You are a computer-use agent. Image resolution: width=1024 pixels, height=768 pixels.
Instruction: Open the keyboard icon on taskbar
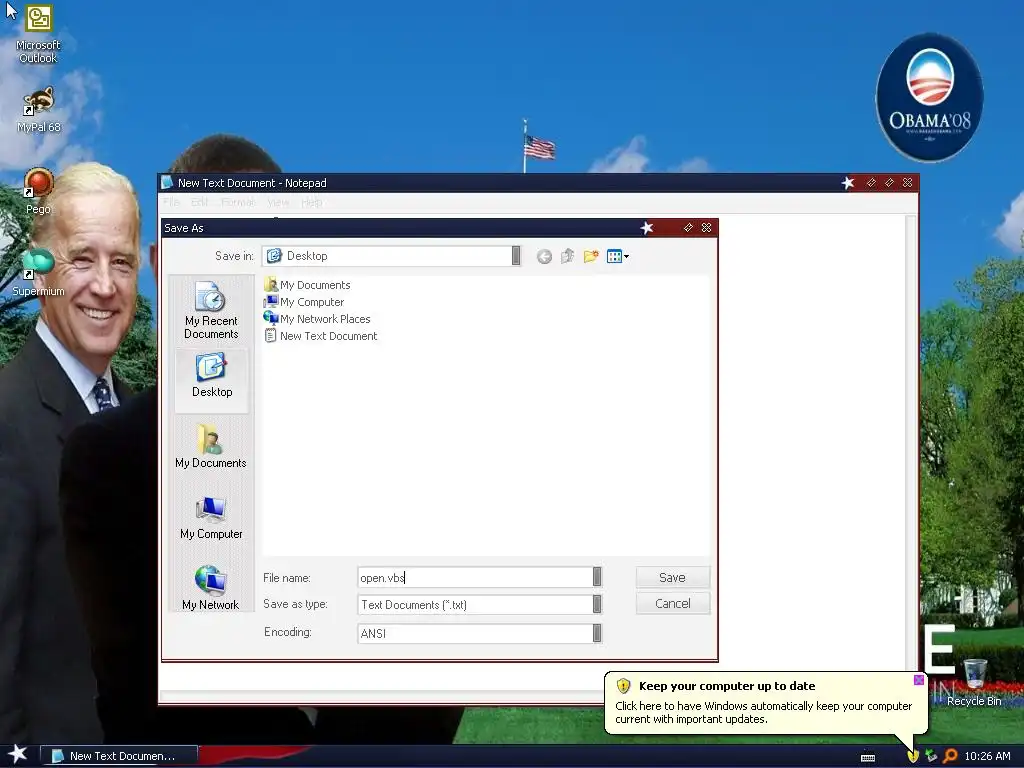(868, 757)
